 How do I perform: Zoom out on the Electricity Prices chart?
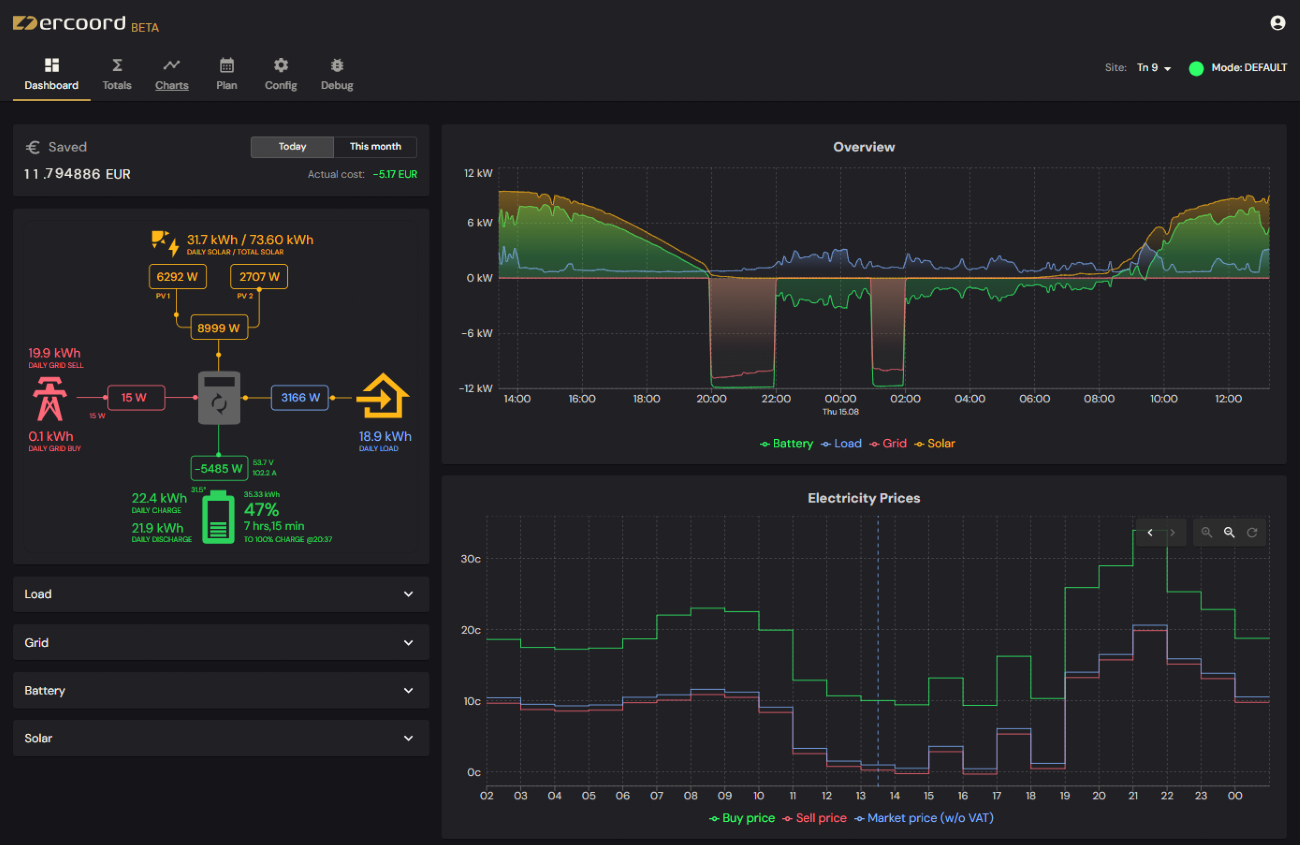(x=1229, y=532)
